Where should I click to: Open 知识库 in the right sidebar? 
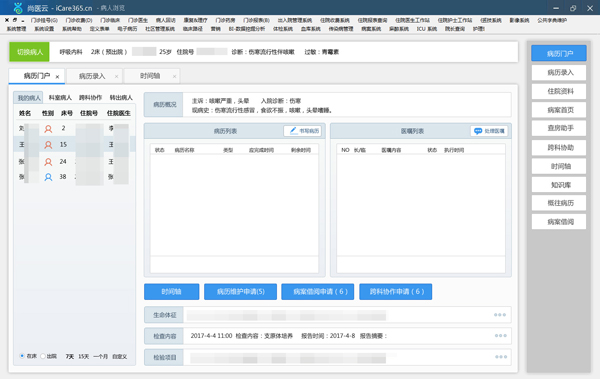tap(559, 185)
